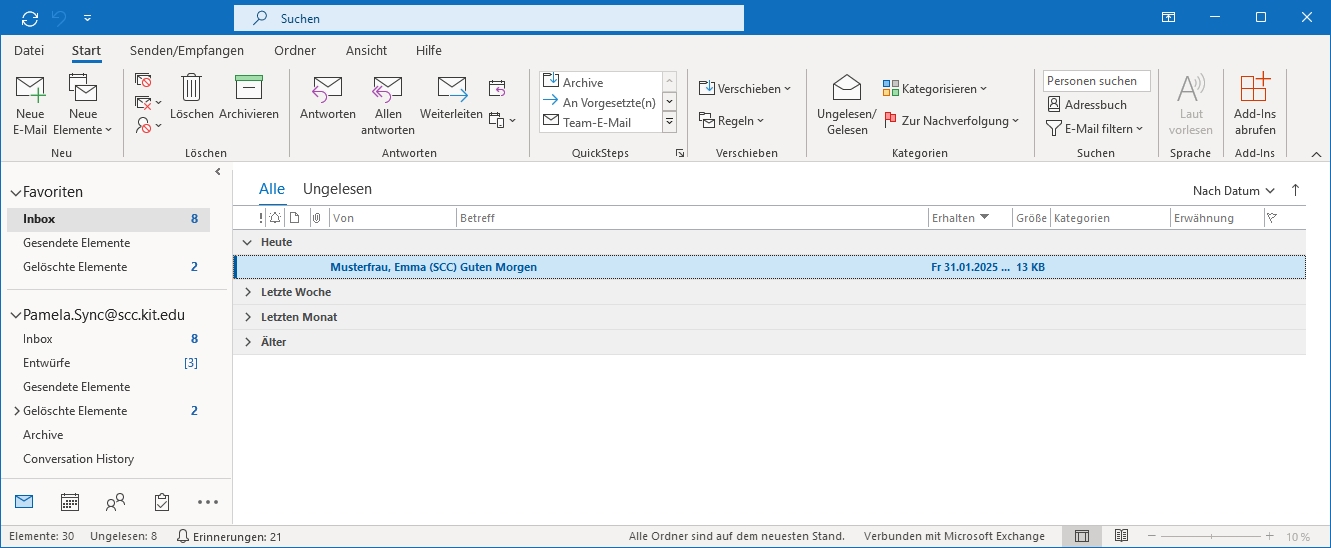Viewport: 1331px width, 548px height.
Task: Open the QuickSteps dialog launcher
Action: point(680,153)
